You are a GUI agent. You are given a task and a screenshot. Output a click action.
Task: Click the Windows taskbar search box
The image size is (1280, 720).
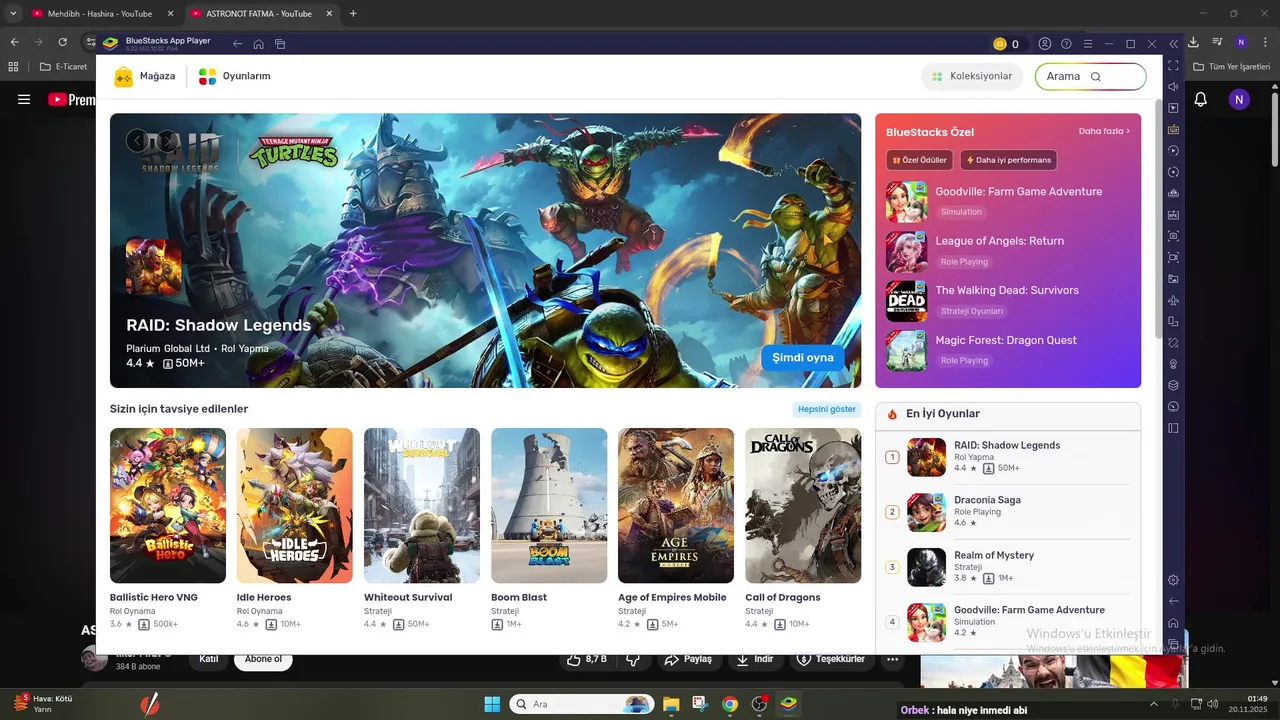pyautogui.click(x=582, y=704)
